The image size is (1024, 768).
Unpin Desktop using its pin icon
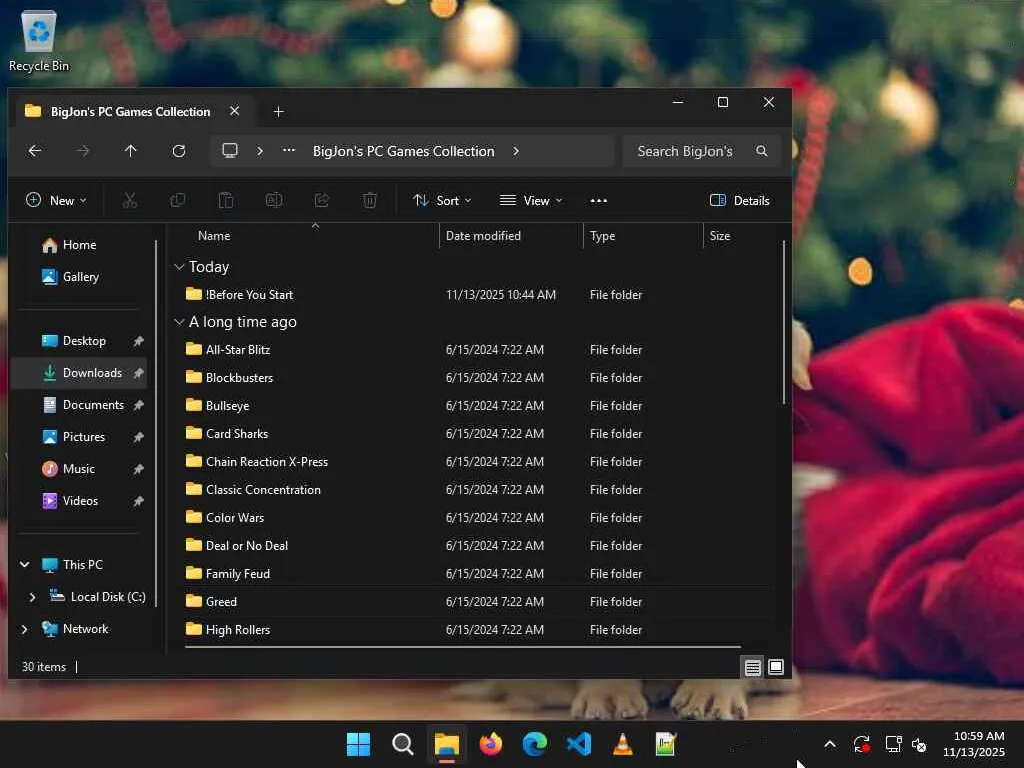tap(138, 341)
